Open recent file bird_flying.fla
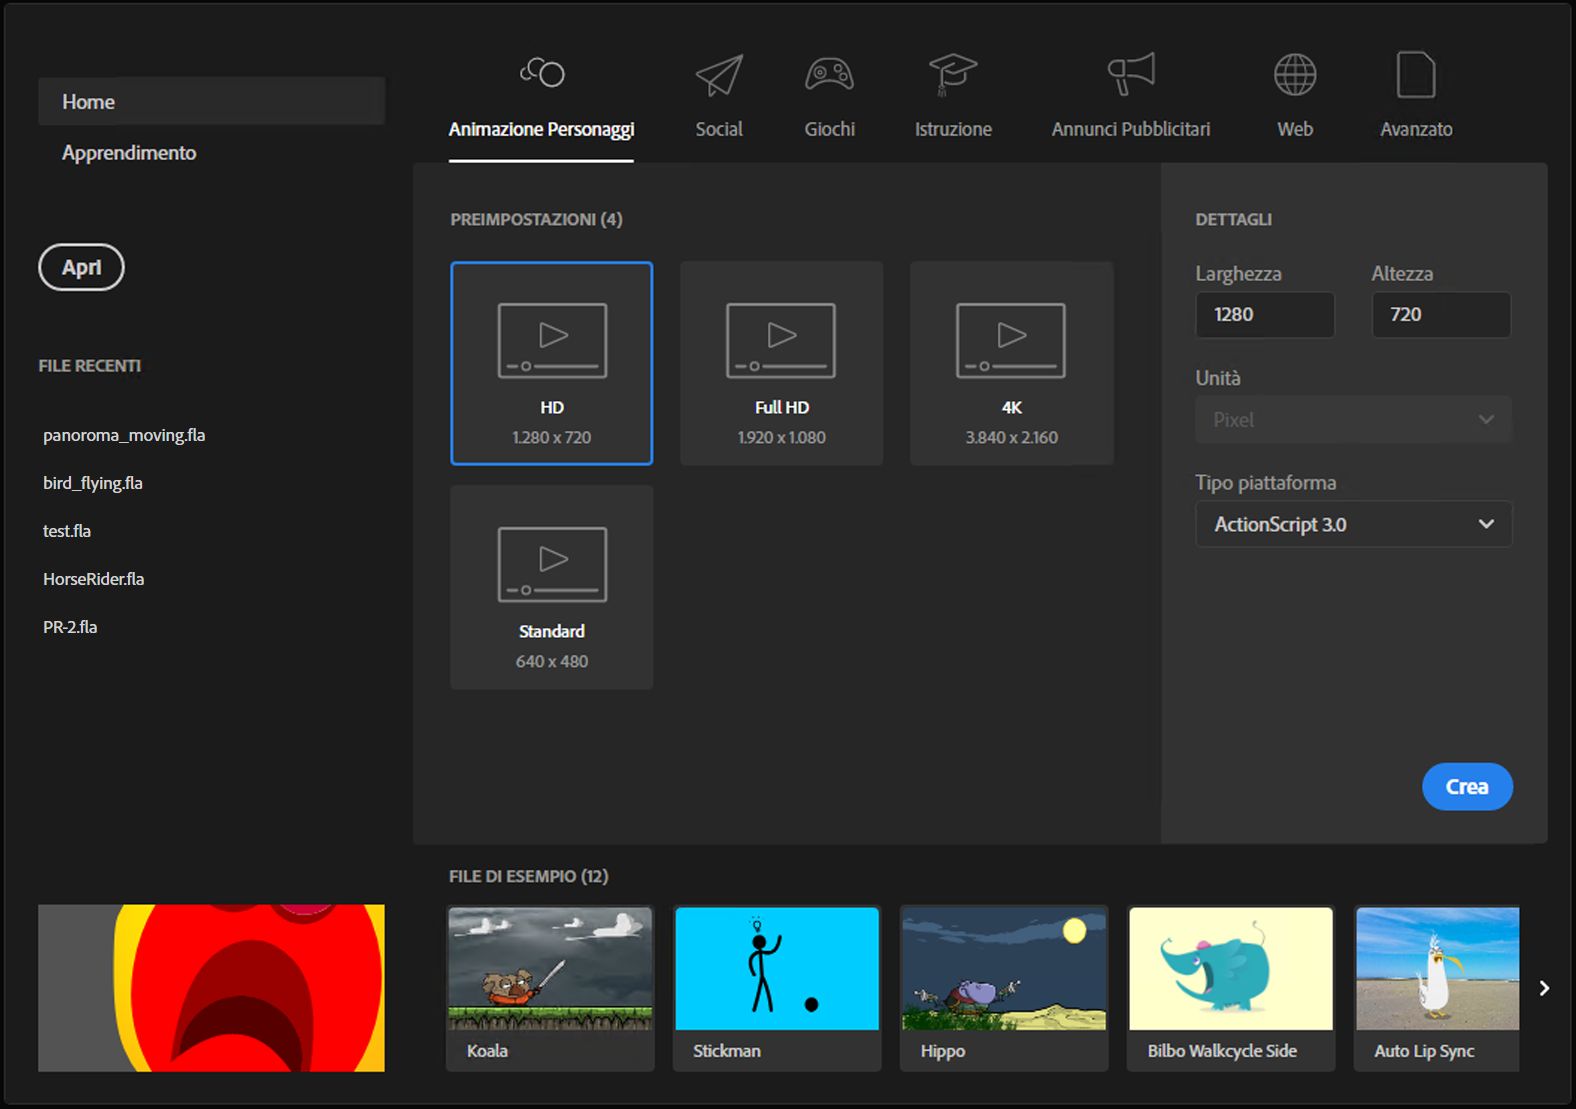 pos(93,483)
